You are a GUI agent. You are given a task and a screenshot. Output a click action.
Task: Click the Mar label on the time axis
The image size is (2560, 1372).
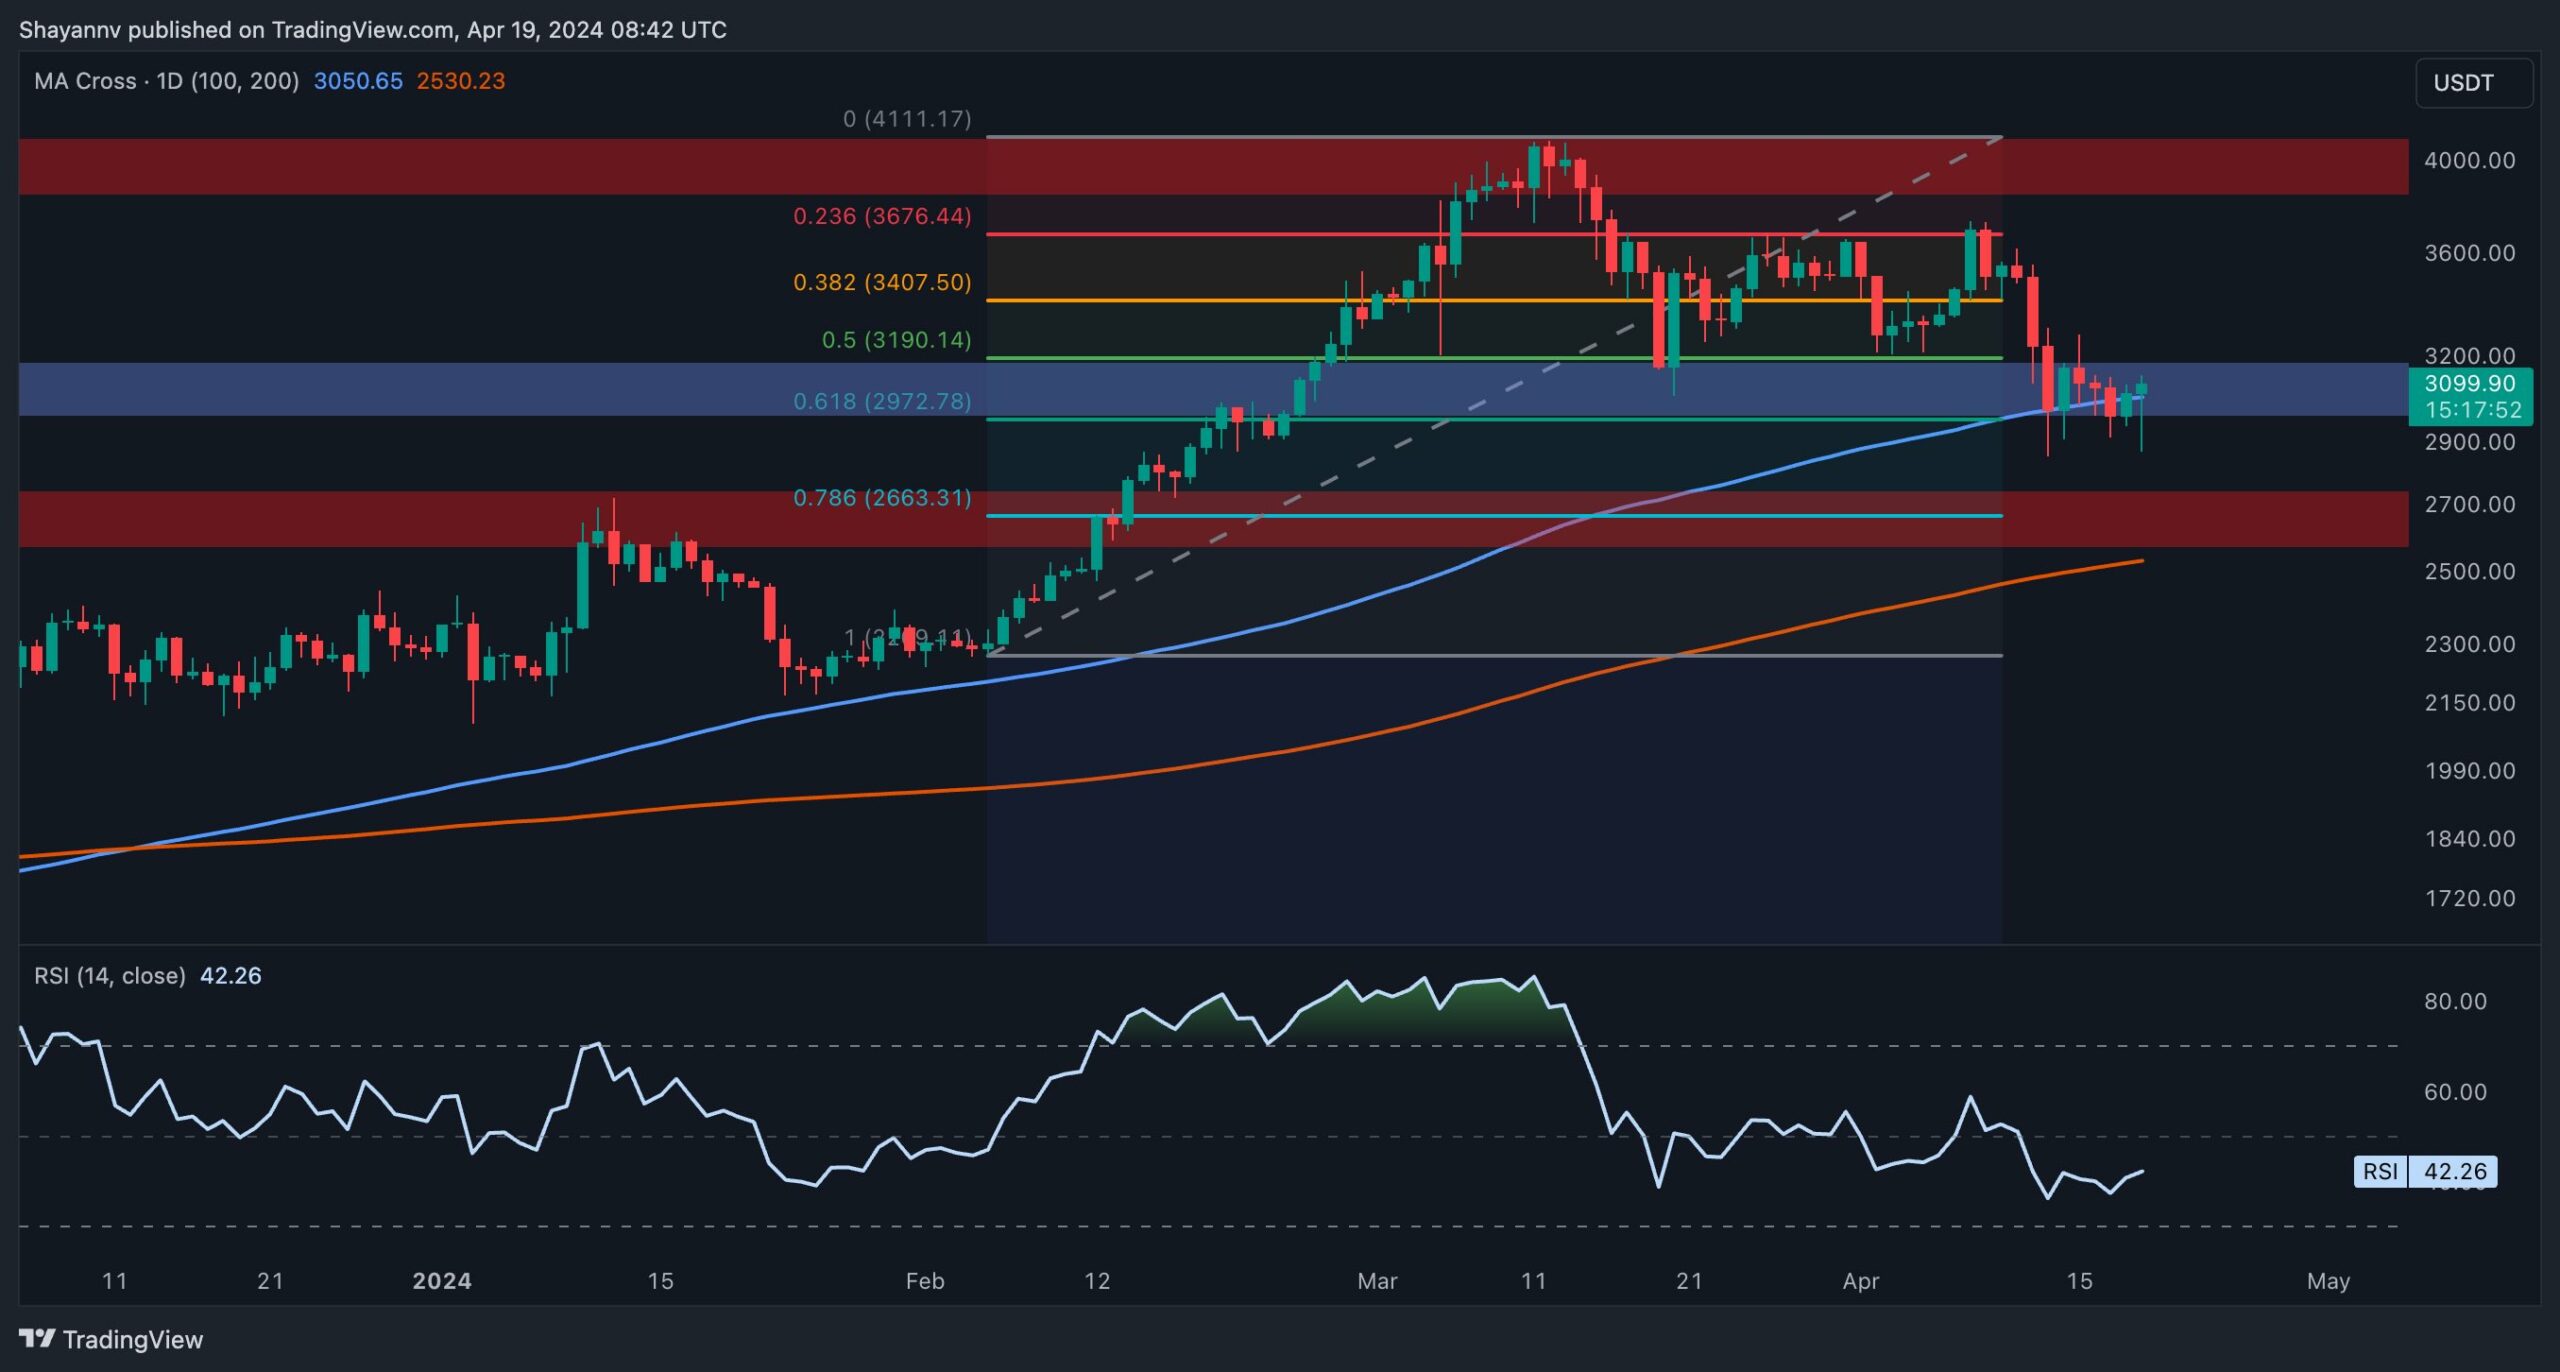pyautogui.click(x=1377, y=1281)
